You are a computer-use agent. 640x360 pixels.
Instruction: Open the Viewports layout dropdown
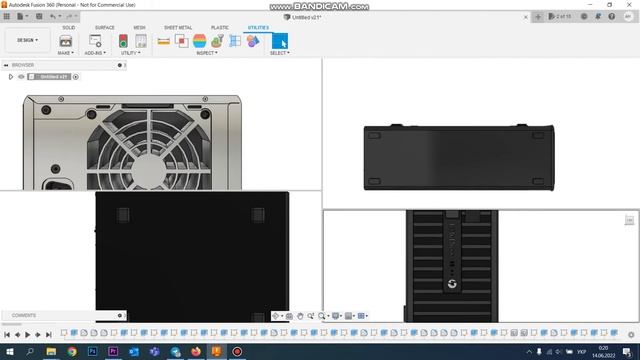[362, 316]
